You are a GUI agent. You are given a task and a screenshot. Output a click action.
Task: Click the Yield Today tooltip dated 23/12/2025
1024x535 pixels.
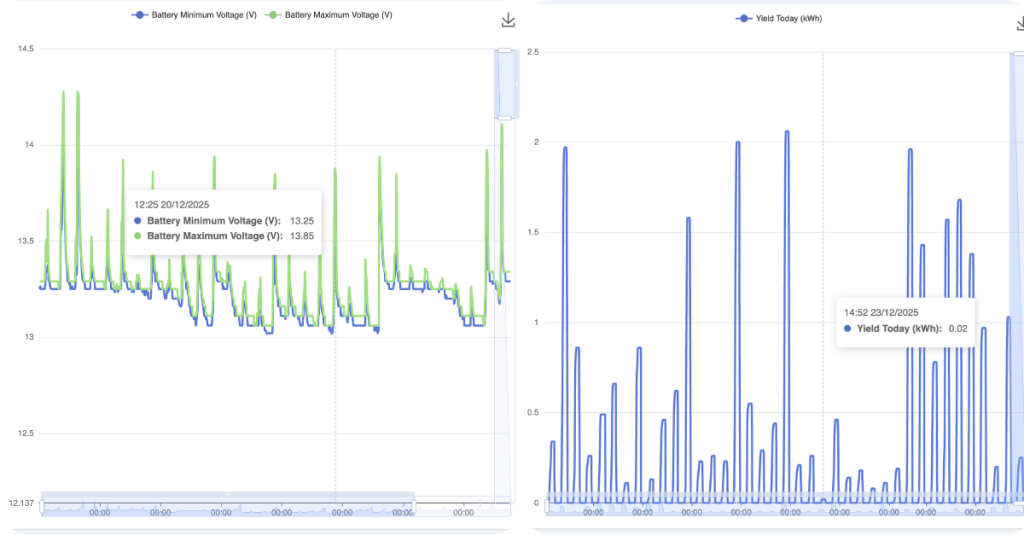tap(905, 320)
